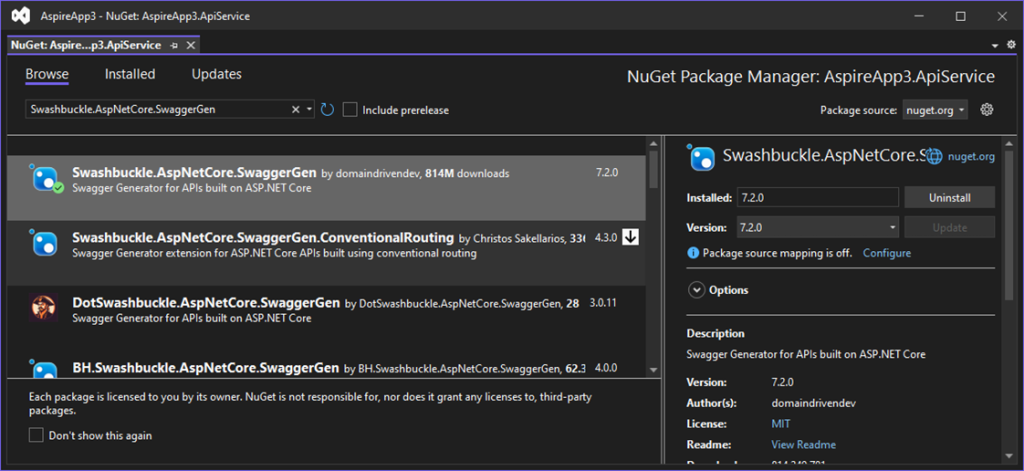Check Don't show this again box
This screenshot has height=471, width=1024.
pos(37,435)
